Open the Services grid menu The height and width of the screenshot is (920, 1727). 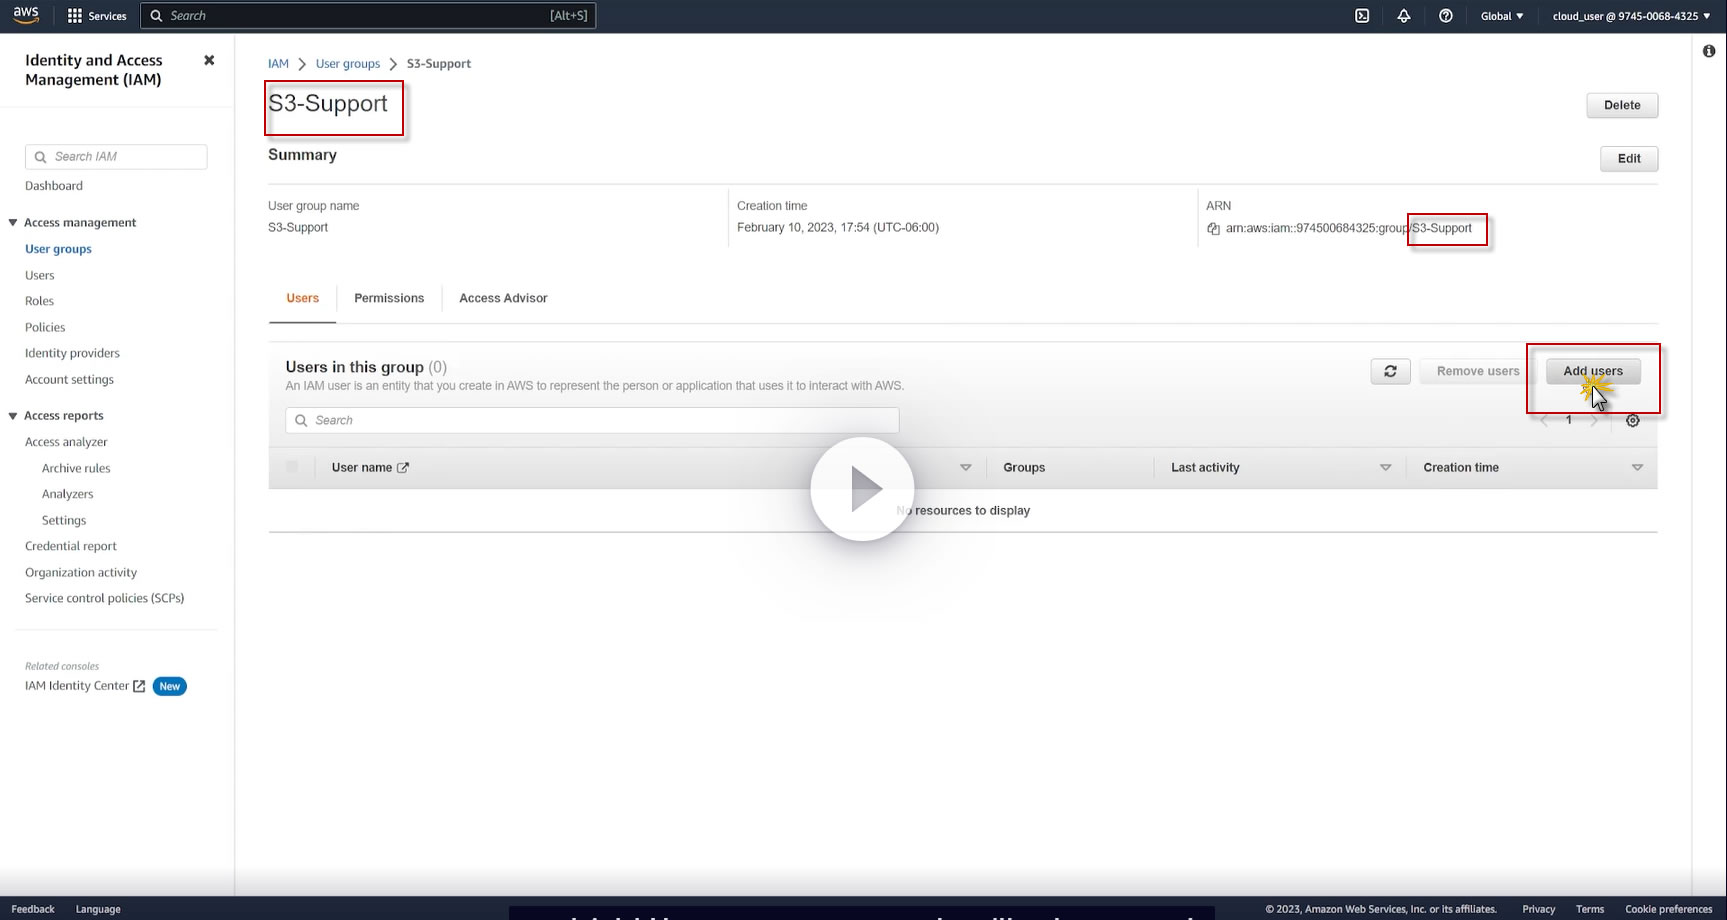(x=96, y=16)
